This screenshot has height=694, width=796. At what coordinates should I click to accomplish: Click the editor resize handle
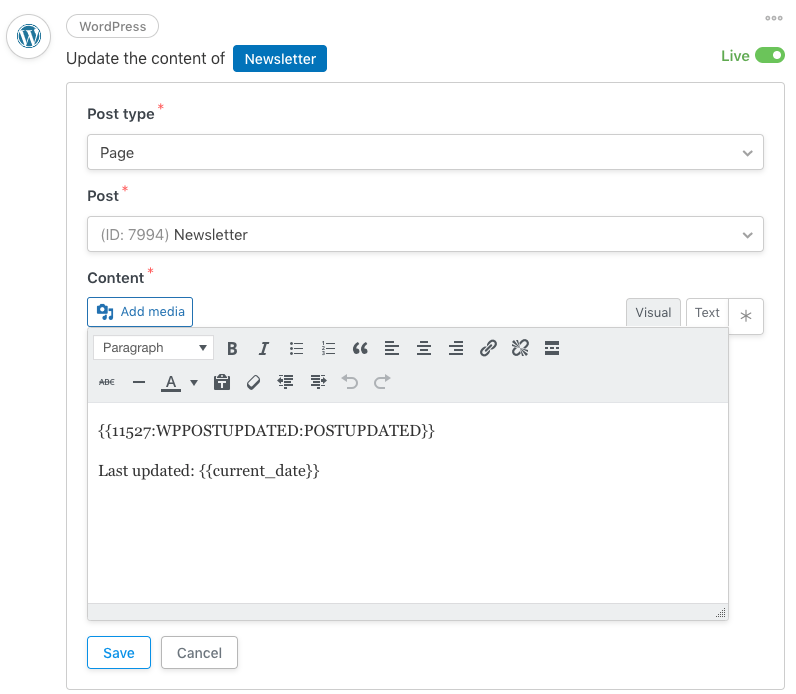click(x=721, y=612)
